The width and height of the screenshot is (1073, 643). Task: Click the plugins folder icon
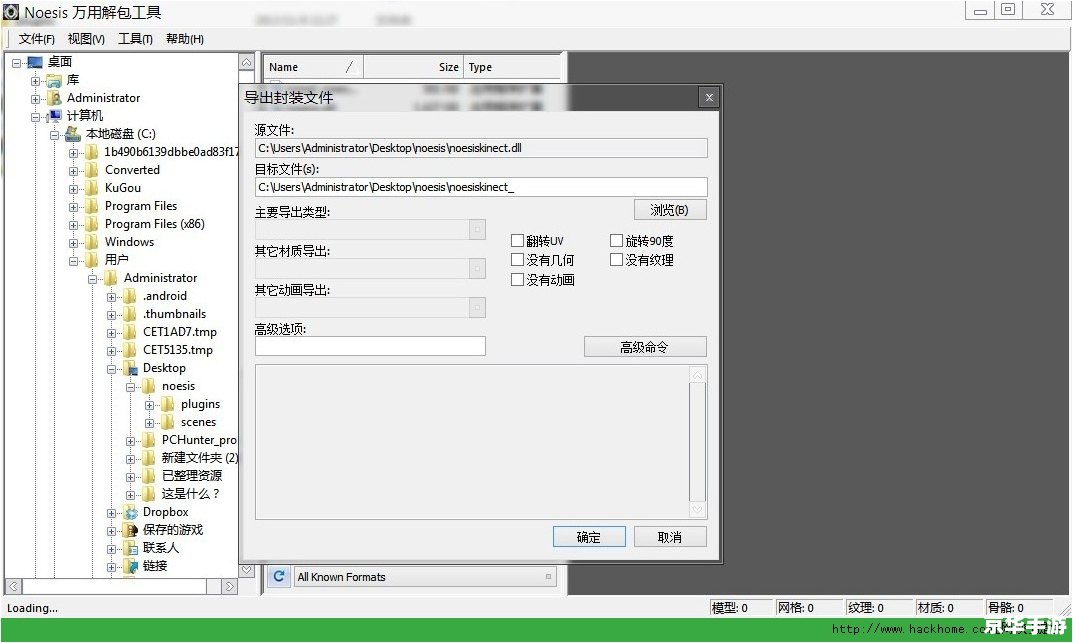[168, 404]
